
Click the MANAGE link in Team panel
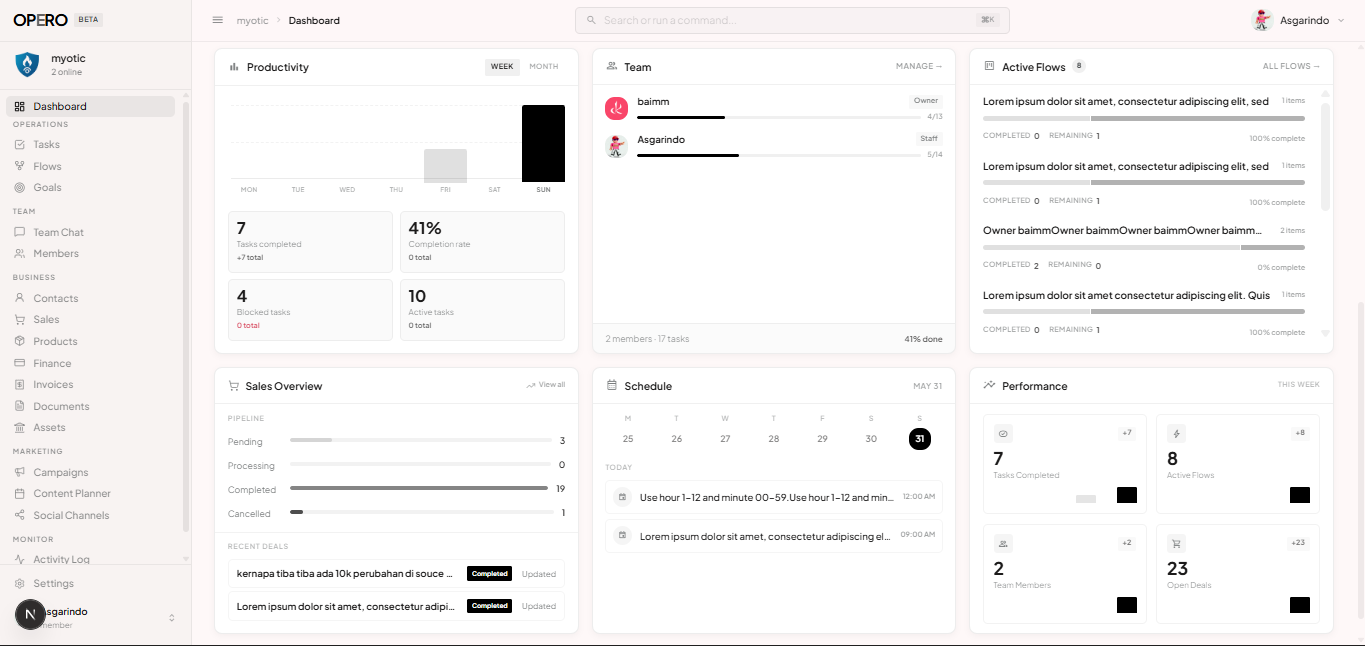[919, 67]
